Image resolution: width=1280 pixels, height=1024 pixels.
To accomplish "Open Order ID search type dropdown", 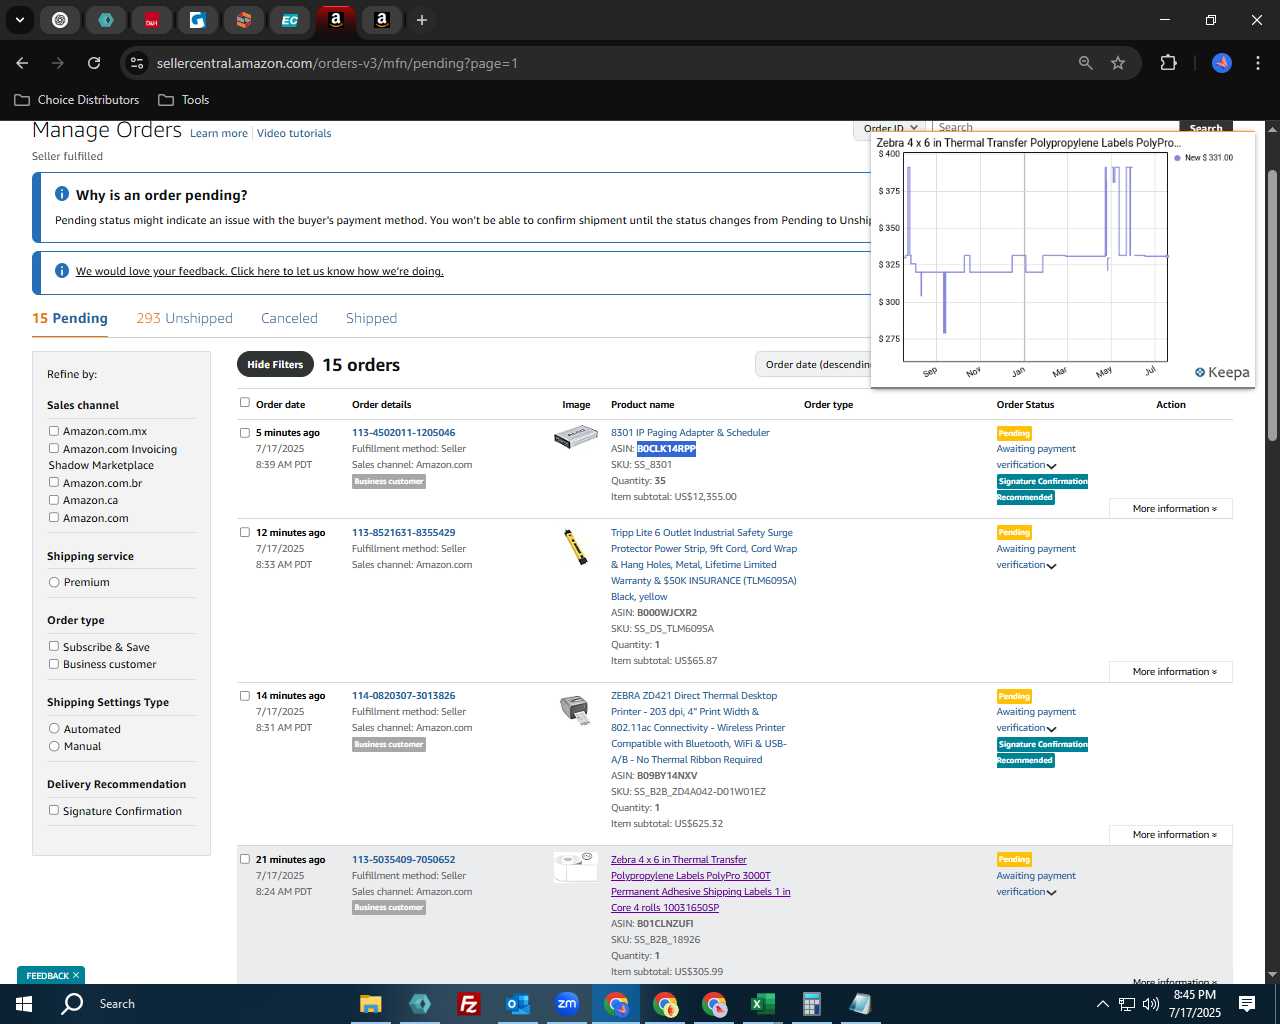I will (x=890, y=128).
